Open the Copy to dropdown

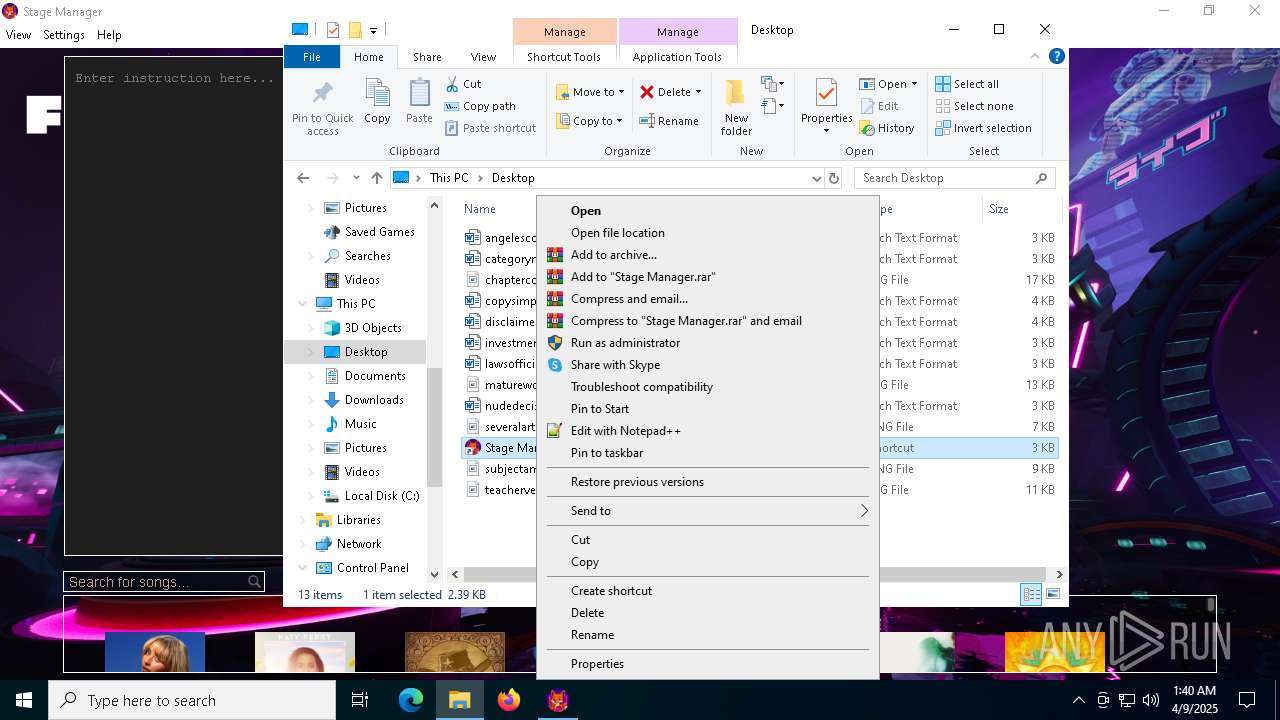coord(589,121)
